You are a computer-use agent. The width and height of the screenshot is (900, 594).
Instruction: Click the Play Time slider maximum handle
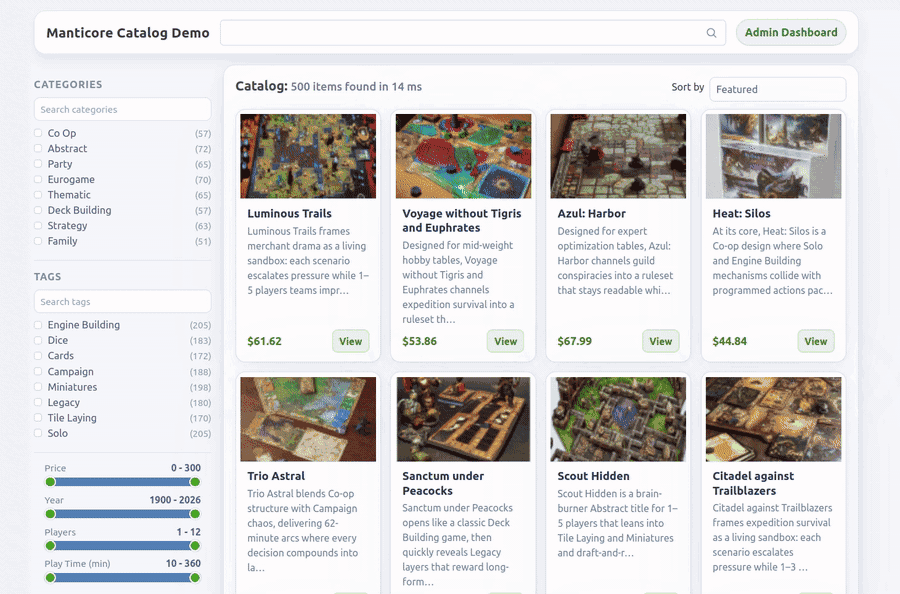(x=195, y=577)
